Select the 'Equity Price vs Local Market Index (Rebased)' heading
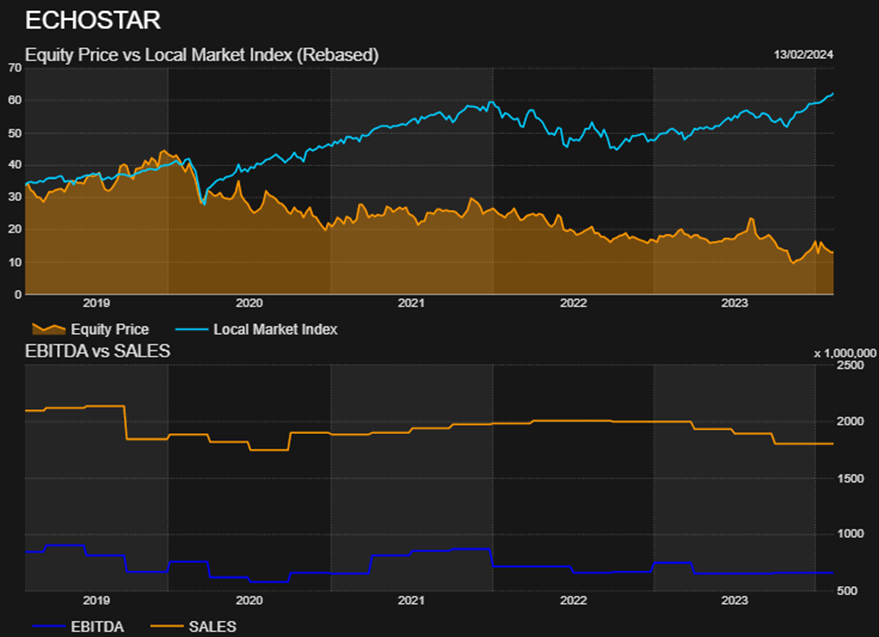The image size is (879, 637). [202, 55]
